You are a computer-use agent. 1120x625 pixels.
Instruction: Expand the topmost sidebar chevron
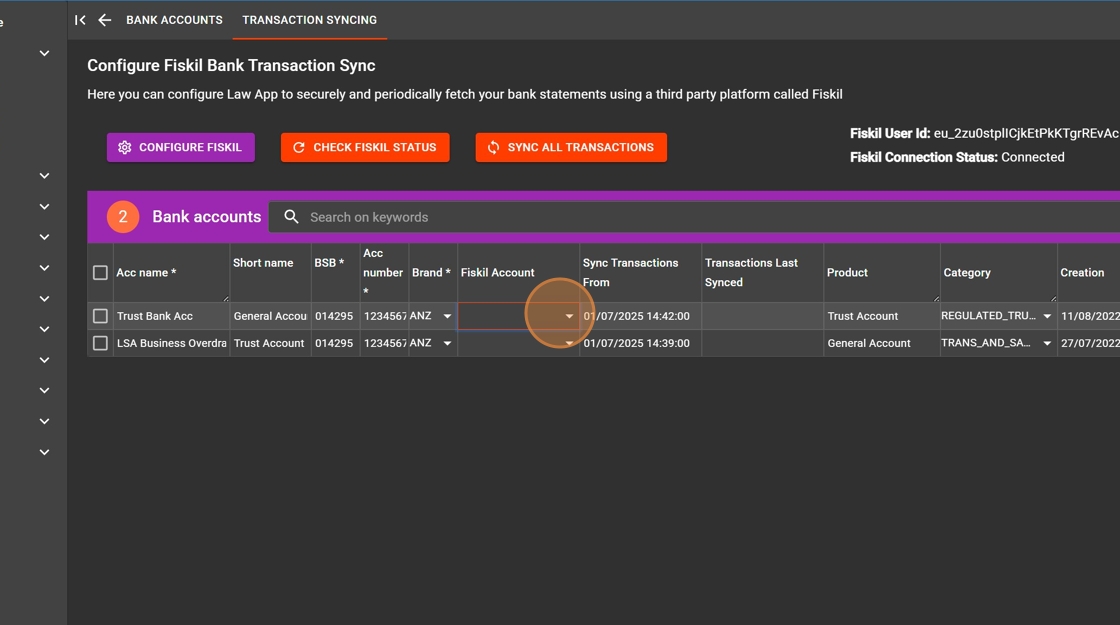pos(44,53)
